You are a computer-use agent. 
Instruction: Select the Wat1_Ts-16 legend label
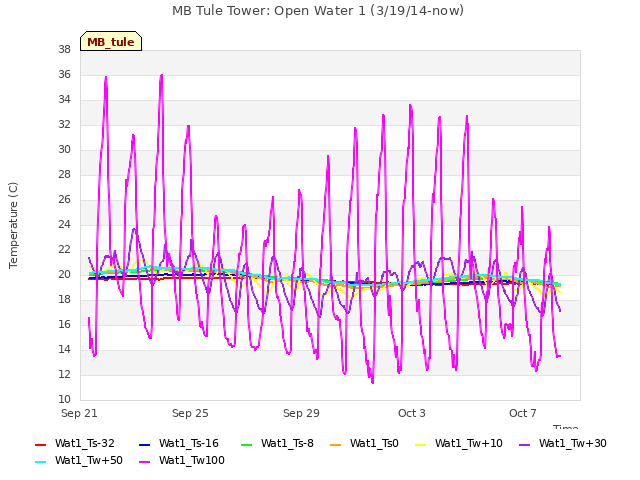[189, 443]
